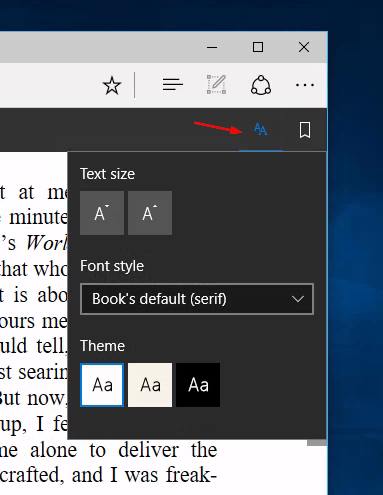Open the Share icon in Edge toolbar

(261, 85)
